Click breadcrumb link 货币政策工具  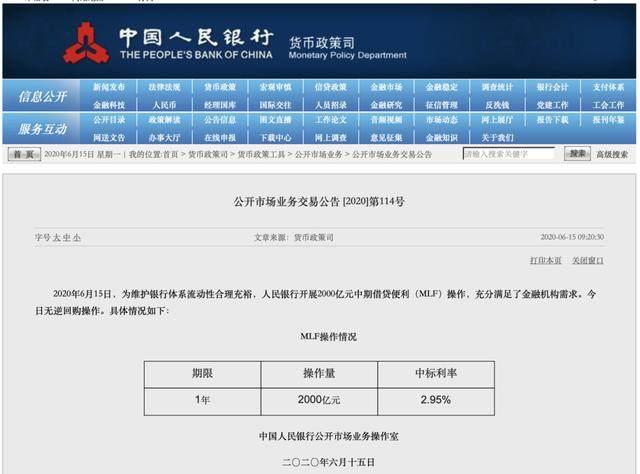tap(261, 154)
